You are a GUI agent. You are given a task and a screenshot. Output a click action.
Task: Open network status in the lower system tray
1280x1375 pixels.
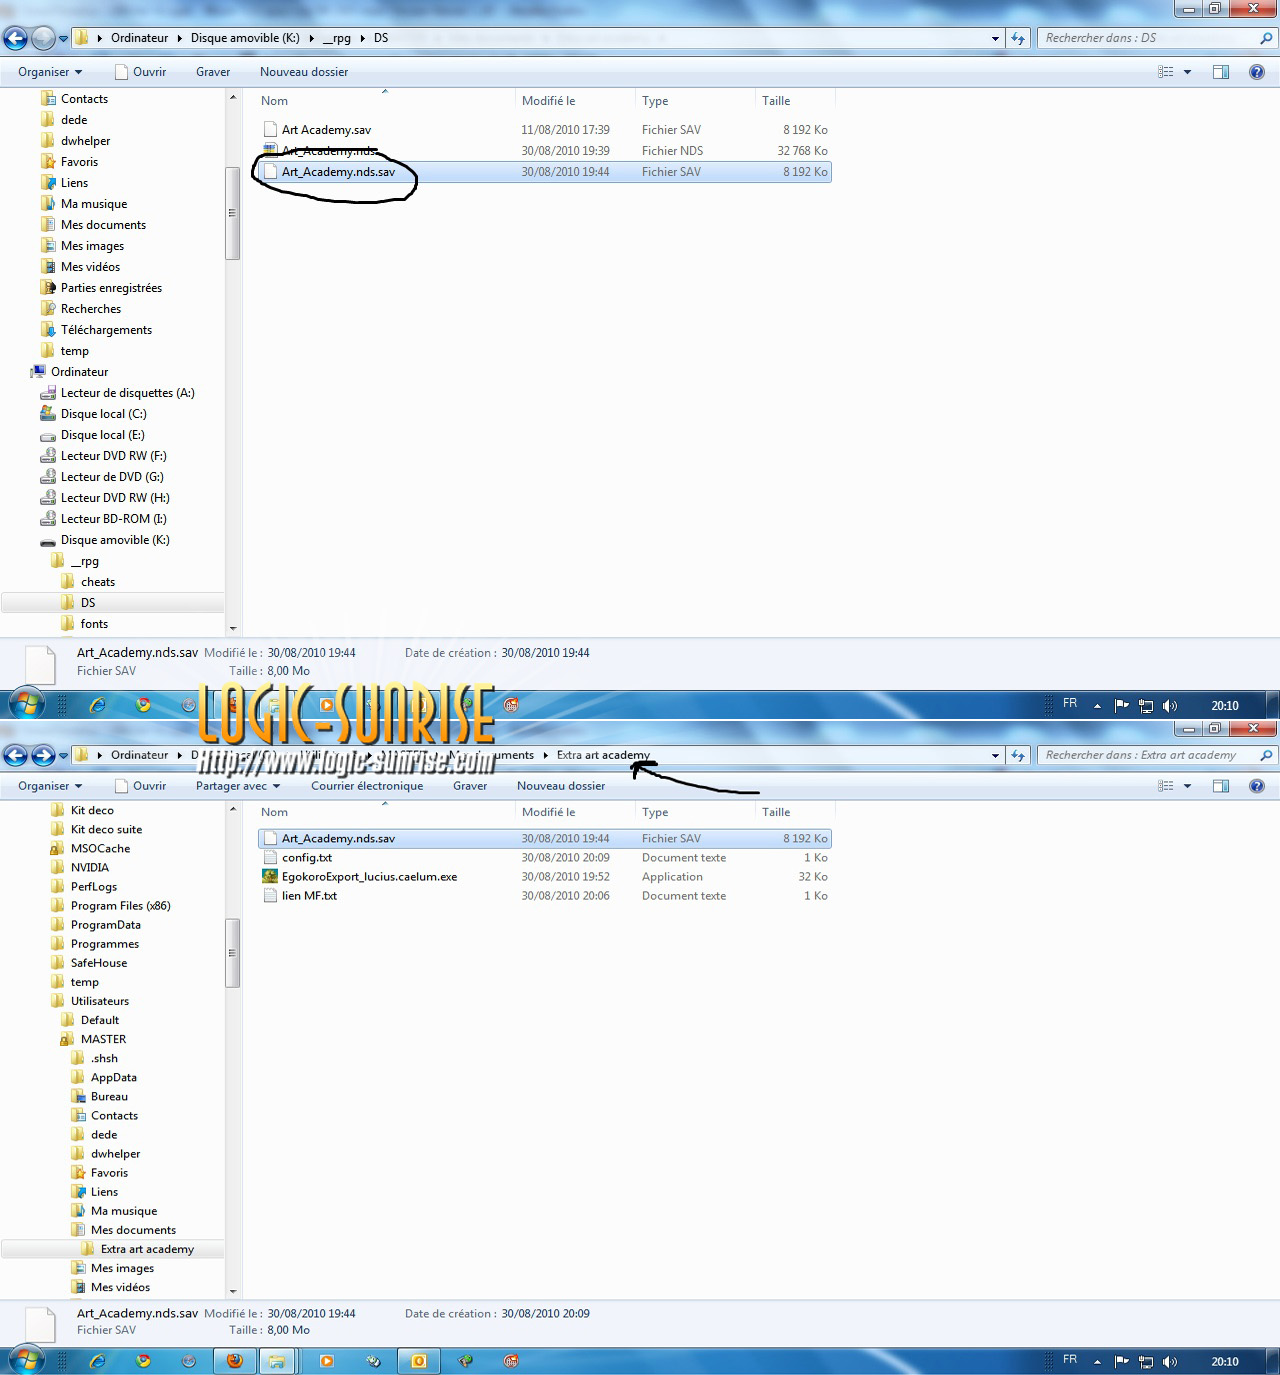(x=1146, y=1362)
